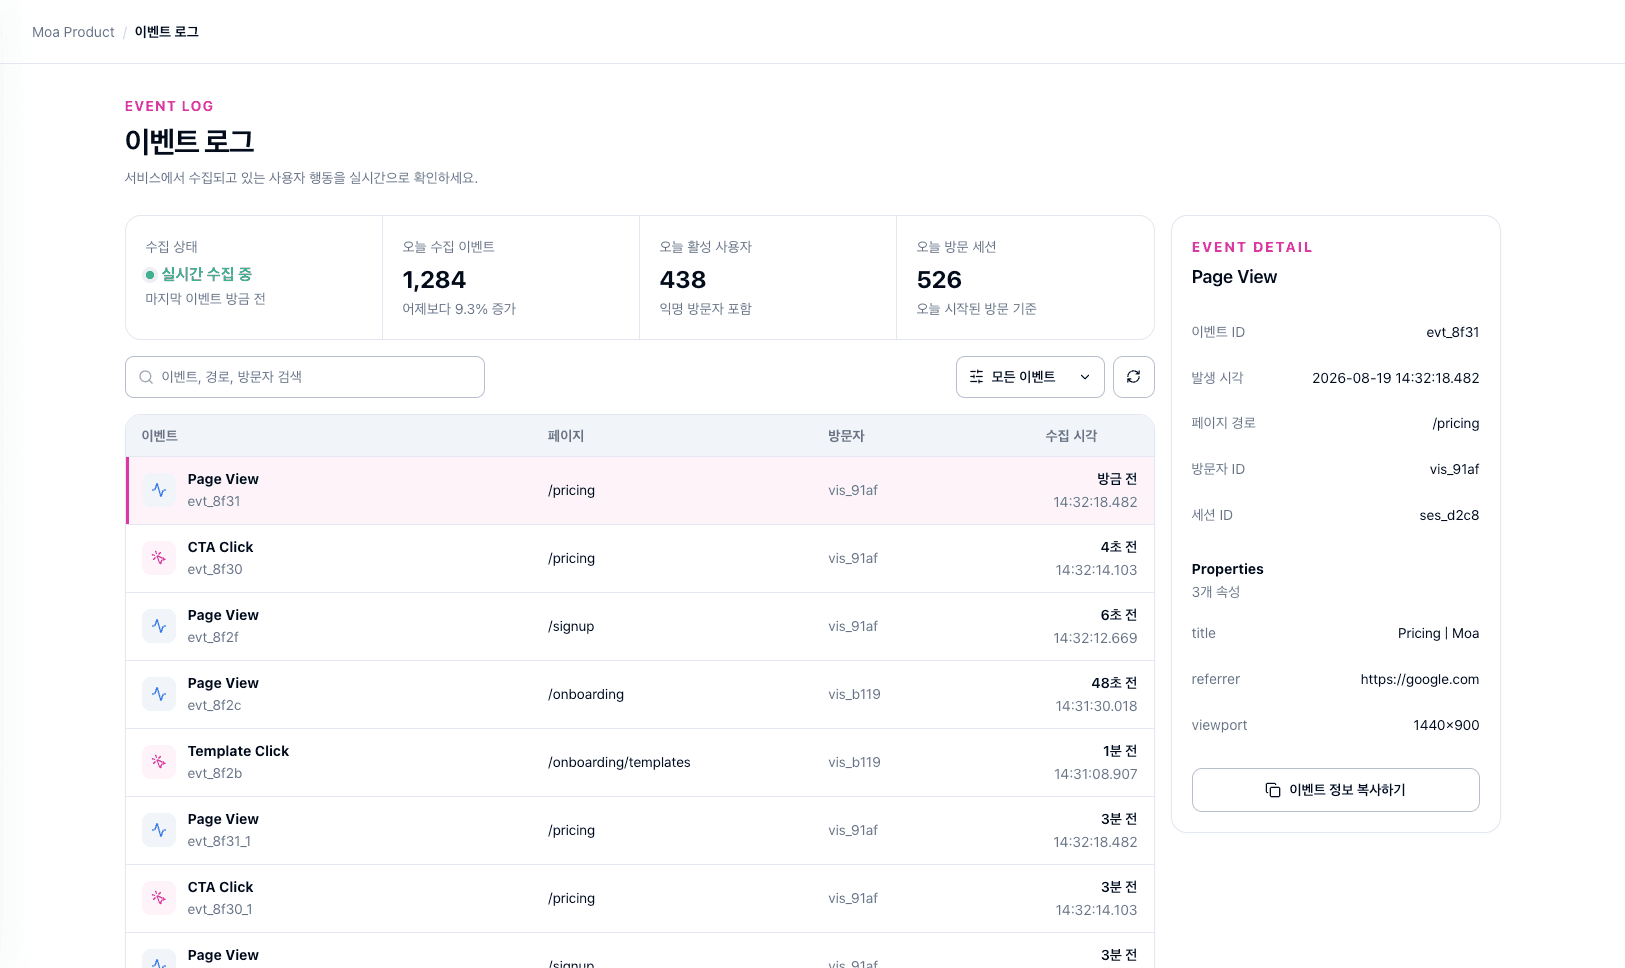Click timestamp 14:31:08.907
The width and height of the screenshot is (1625, 968).
[1096, 774]
